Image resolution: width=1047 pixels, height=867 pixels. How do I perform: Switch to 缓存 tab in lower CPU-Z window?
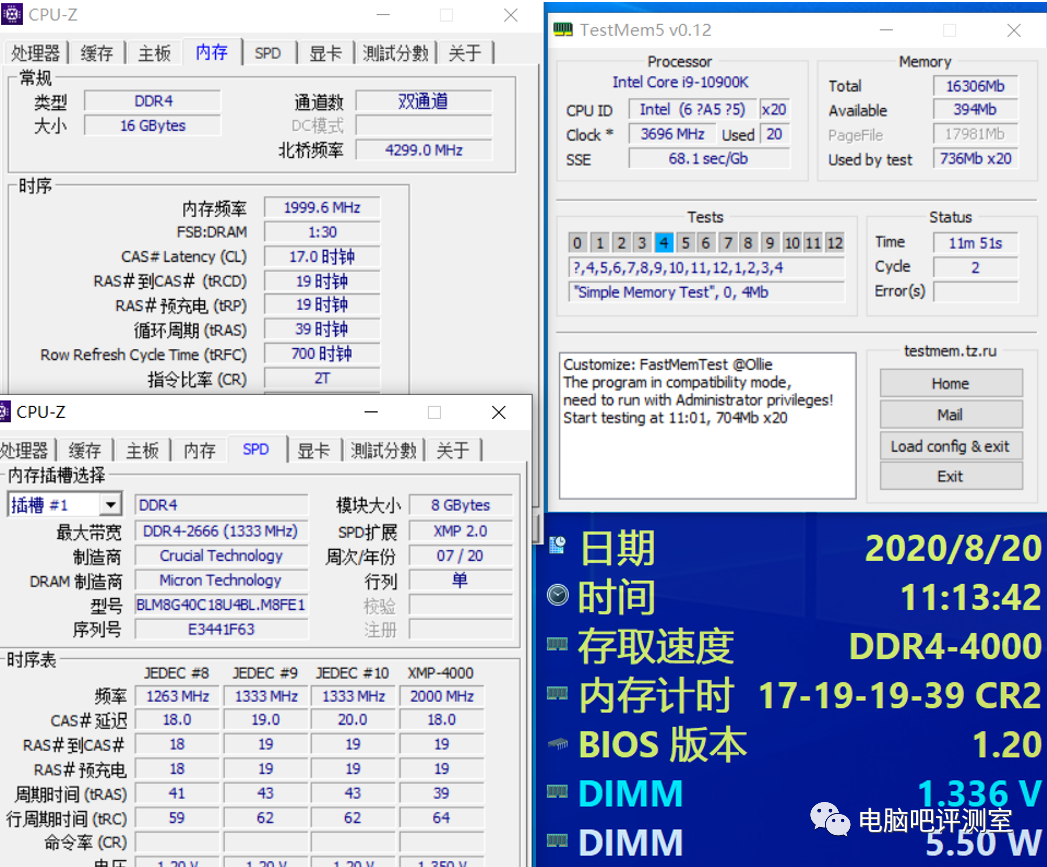click(85, 450)
